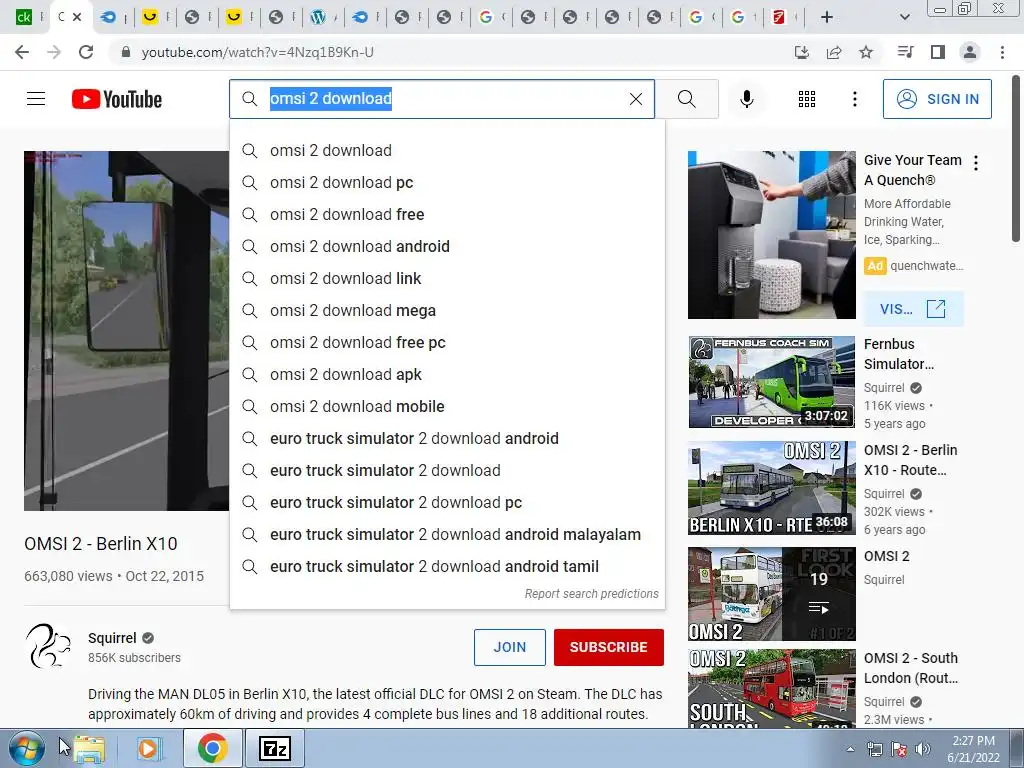Choose suggestion 'omsi 2 download mega'

tap(447, 310)
